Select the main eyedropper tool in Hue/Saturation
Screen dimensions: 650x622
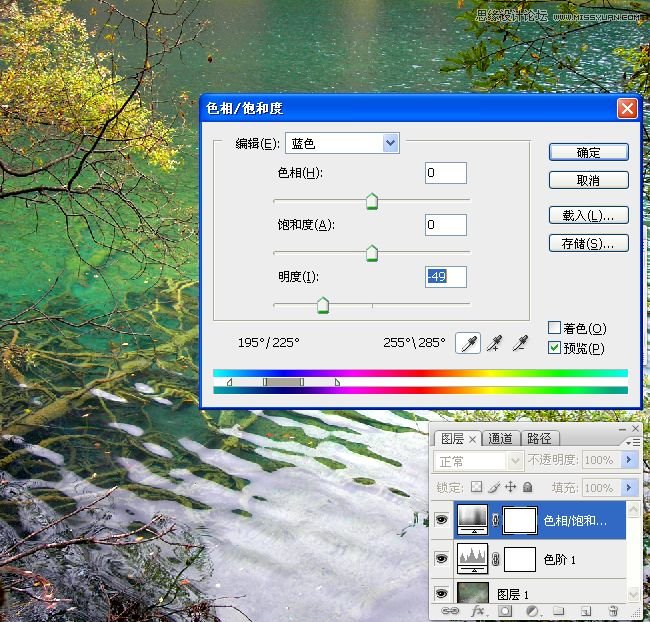(468, 343)
